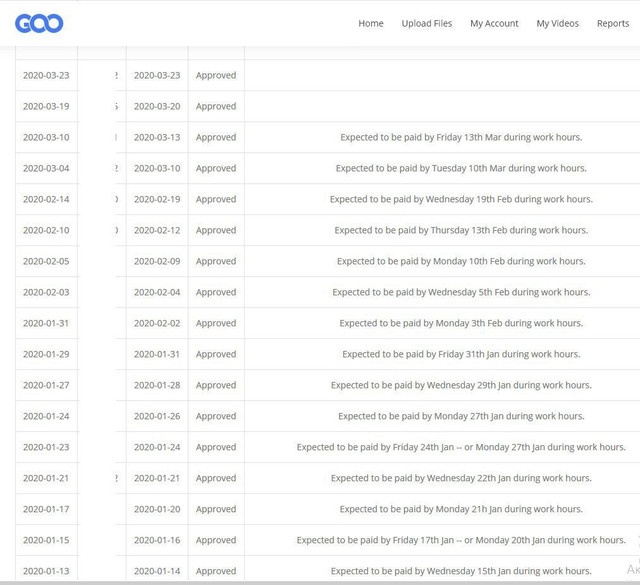Select Approved status in 2020-01-17 row
This screenshot has height=585, width=640.
pyautogui.click(x=216, y=509)
